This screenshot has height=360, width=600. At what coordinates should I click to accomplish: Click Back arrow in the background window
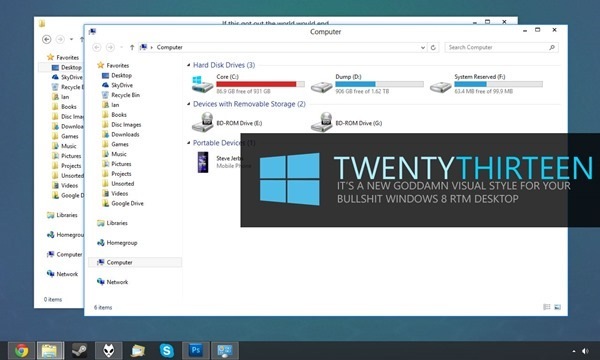coord(47,39)
